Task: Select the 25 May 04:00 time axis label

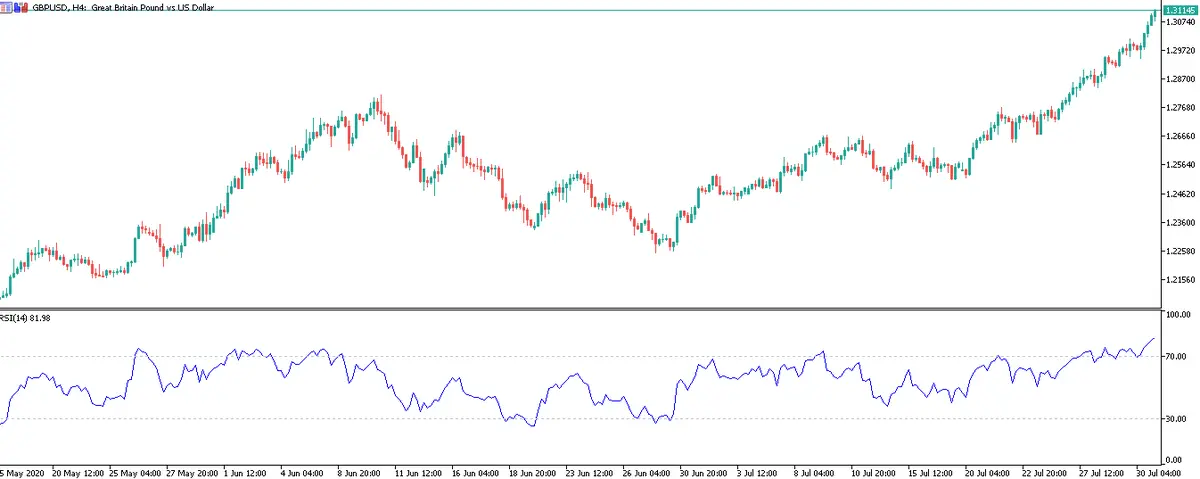Action: tap(136, 471)
